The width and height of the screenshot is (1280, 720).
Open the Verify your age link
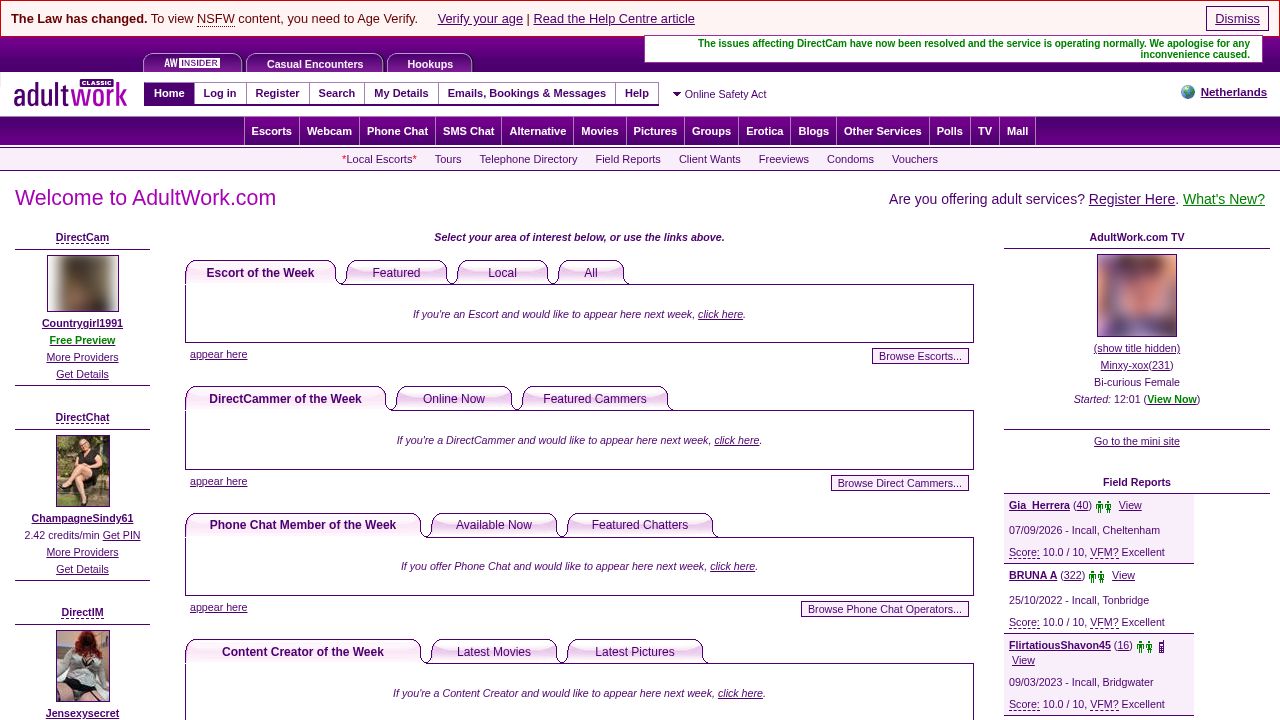coord(480,19)
